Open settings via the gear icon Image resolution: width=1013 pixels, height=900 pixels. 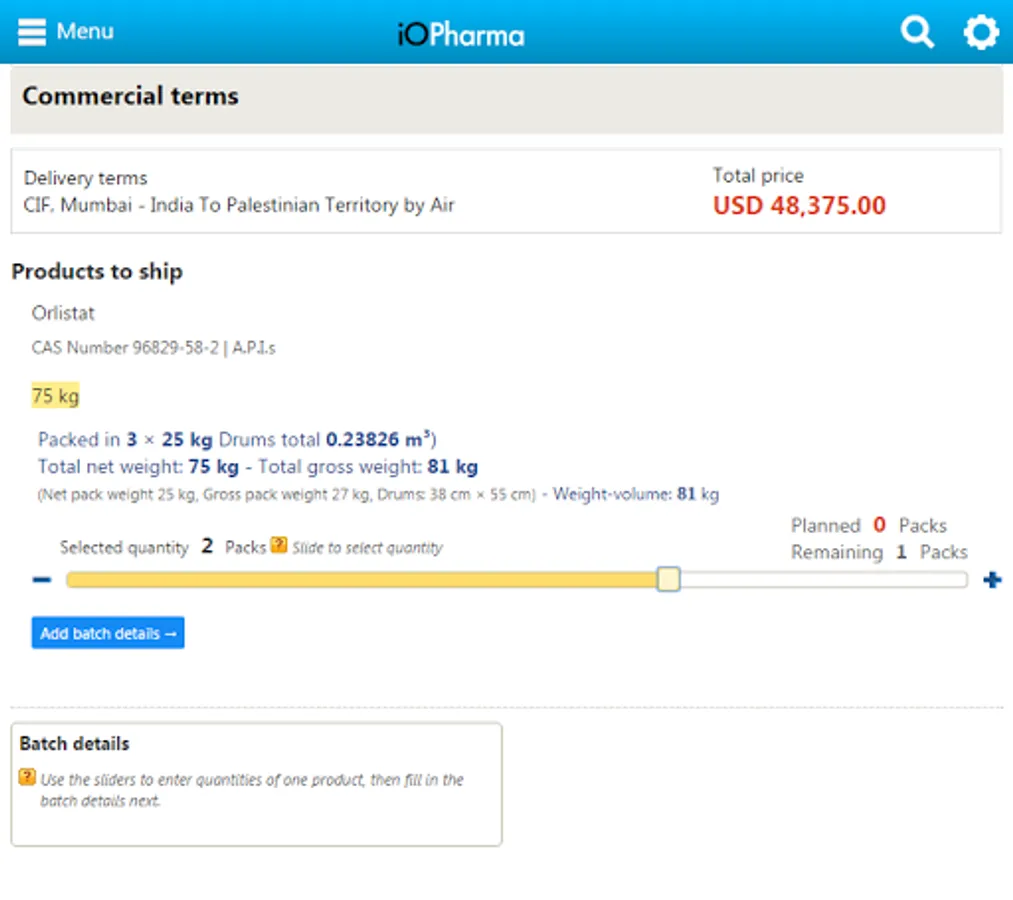tap(980, 32)
